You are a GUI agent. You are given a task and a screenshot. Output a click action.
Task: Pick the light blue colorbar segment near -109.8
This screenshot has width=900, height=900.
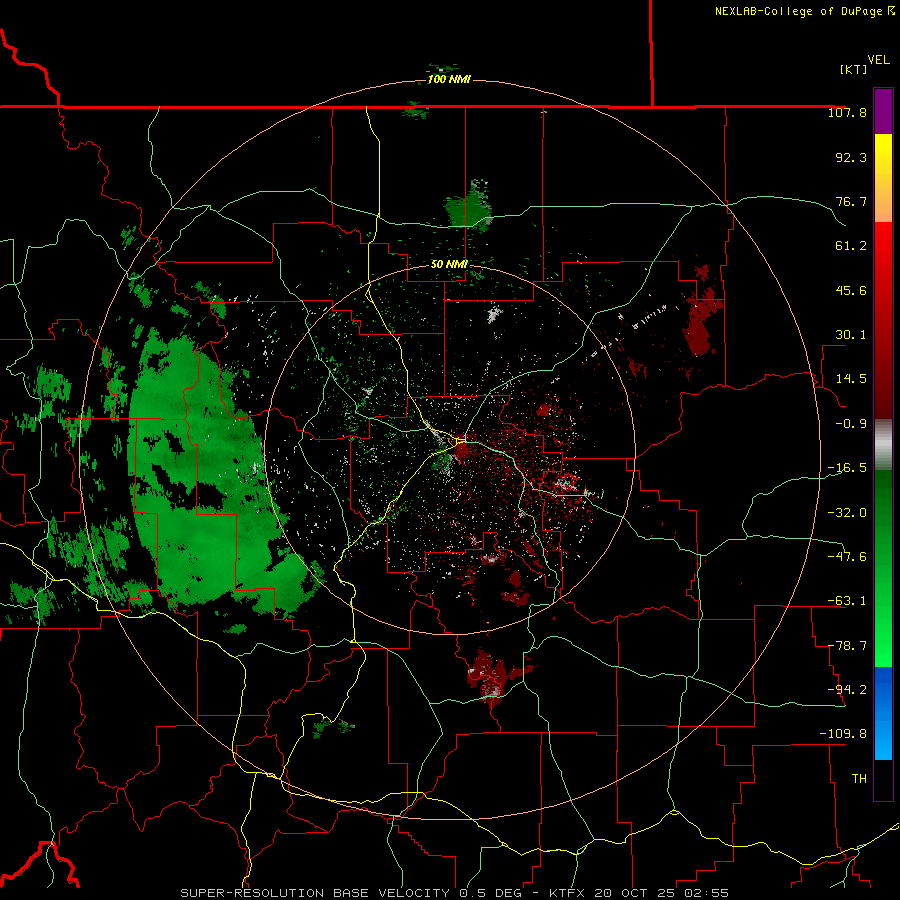tap(883, 738)
